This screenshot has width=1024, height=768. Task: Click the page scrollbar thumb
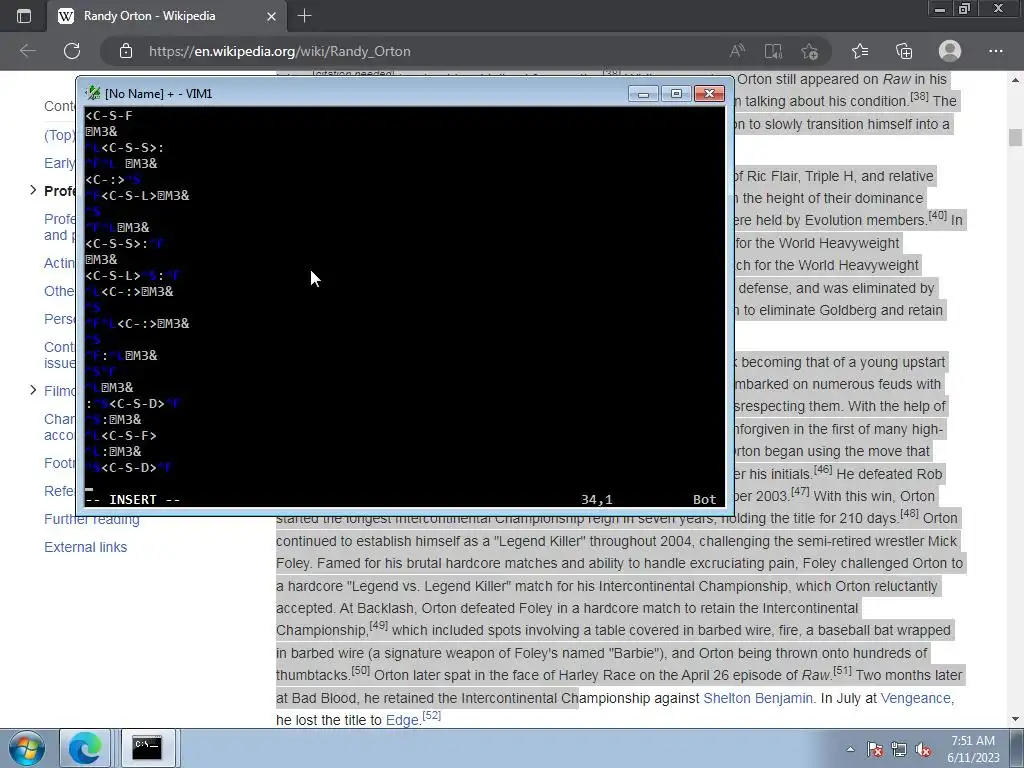[1015, 138]
